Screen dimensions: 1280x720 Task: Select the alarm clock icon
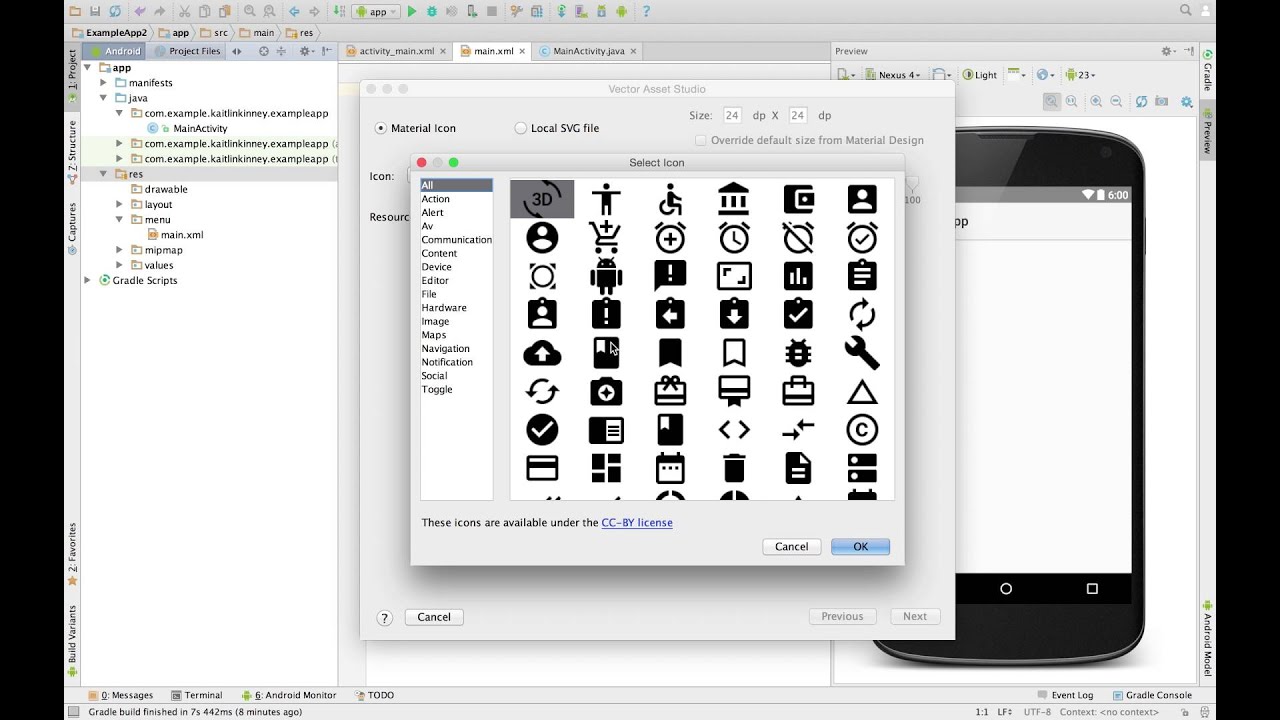[x=734, y=237]
